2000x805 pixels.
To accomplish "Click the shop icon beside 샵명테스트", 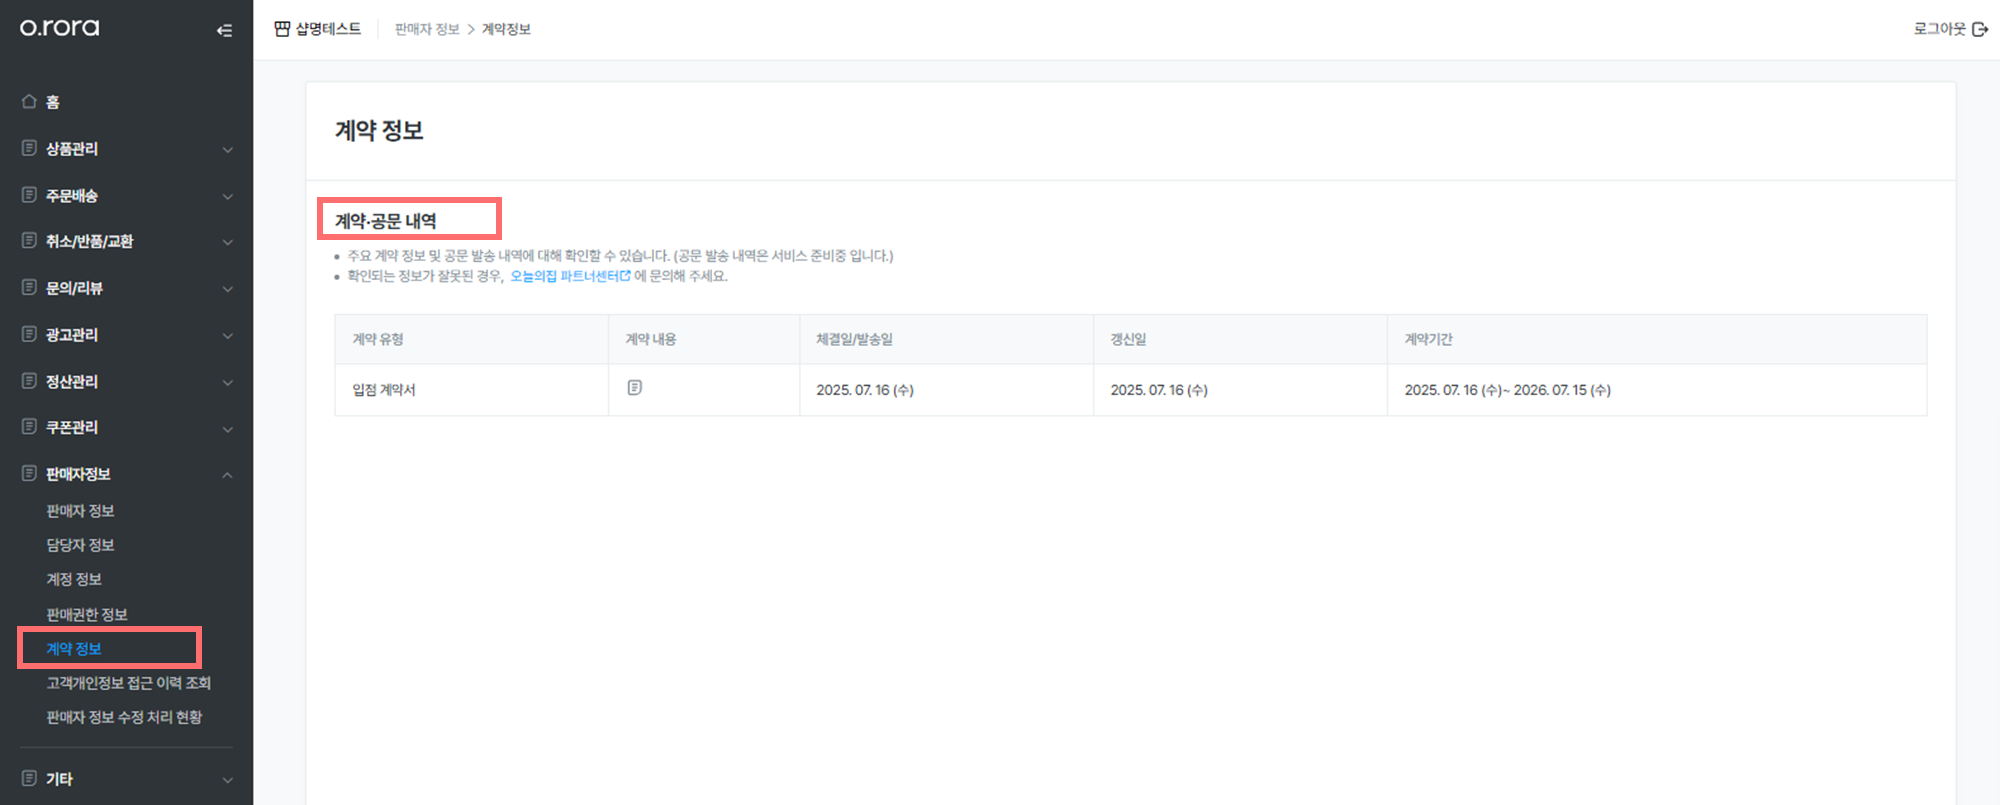I will pyautogui.click(x=282, y=29).
